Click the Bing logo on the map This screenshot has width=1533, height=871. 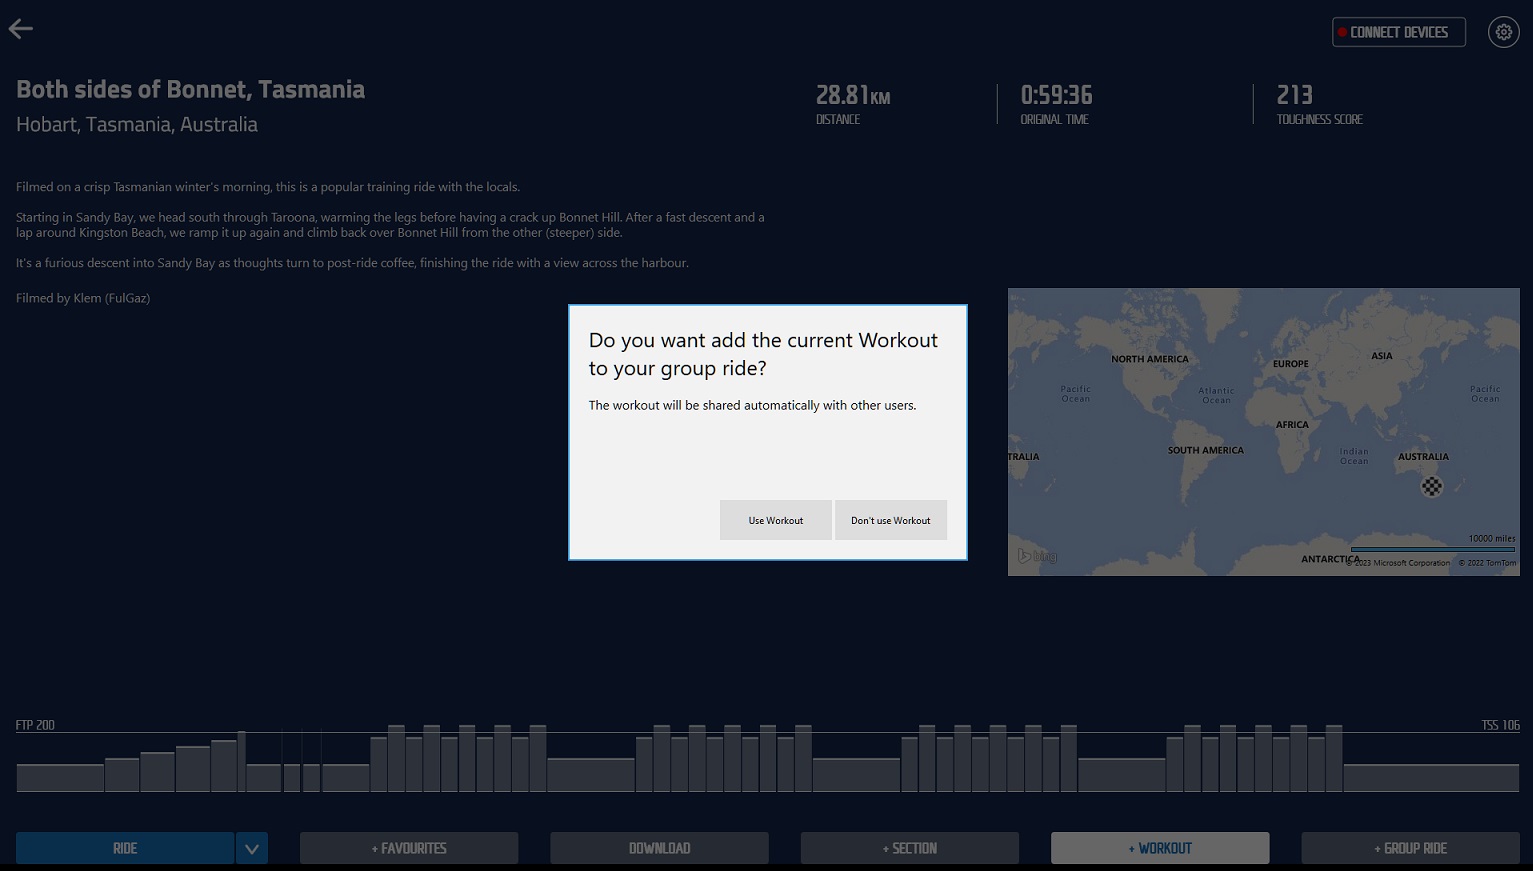(1037, 556)
